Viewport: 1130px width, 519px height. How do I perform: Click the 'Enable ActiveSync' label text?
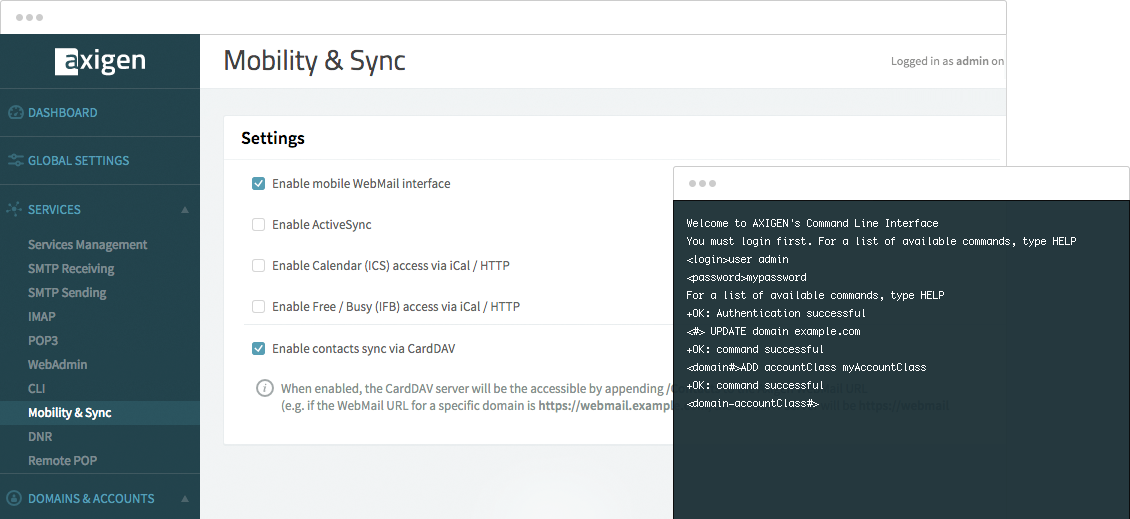pos(321,225)
